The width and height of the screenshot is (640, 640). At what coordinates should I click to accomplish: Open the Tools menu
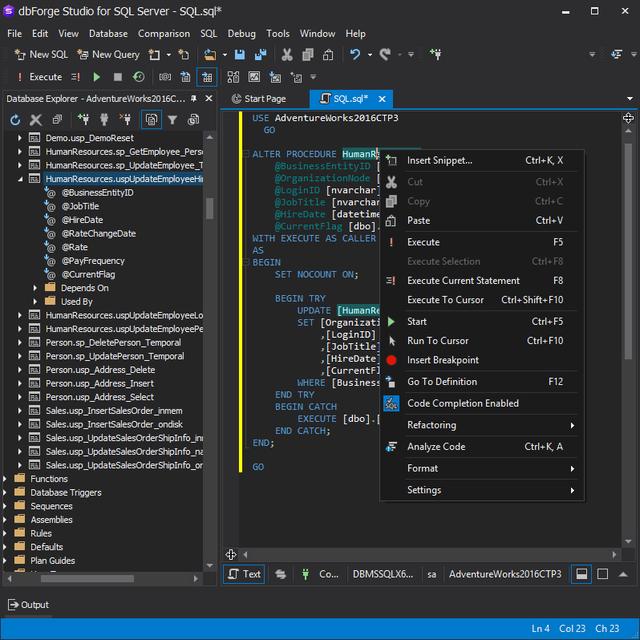(x=278, y=33)
